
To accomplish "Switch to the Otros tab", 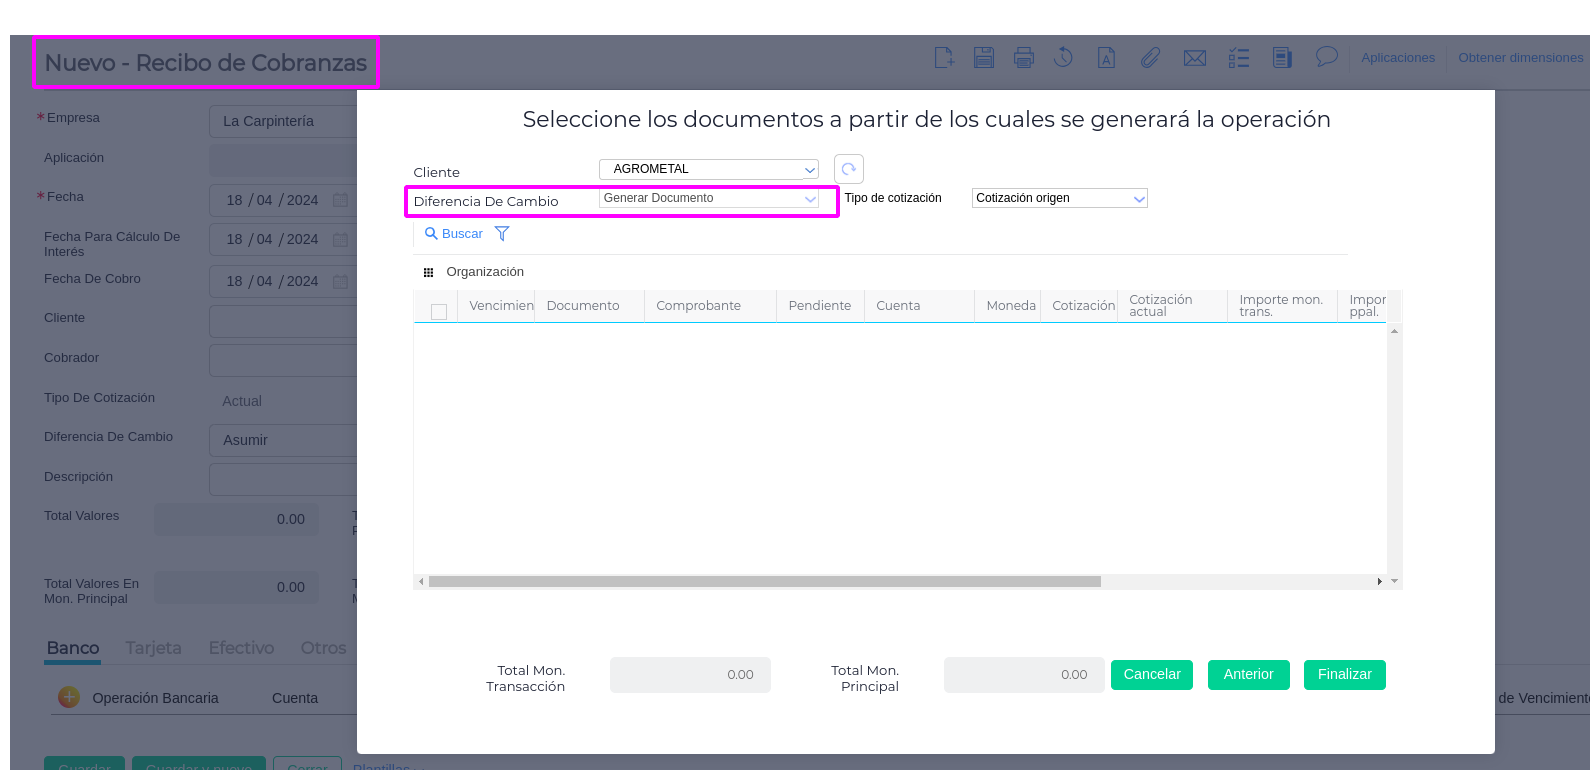I will tap(323, 648).
